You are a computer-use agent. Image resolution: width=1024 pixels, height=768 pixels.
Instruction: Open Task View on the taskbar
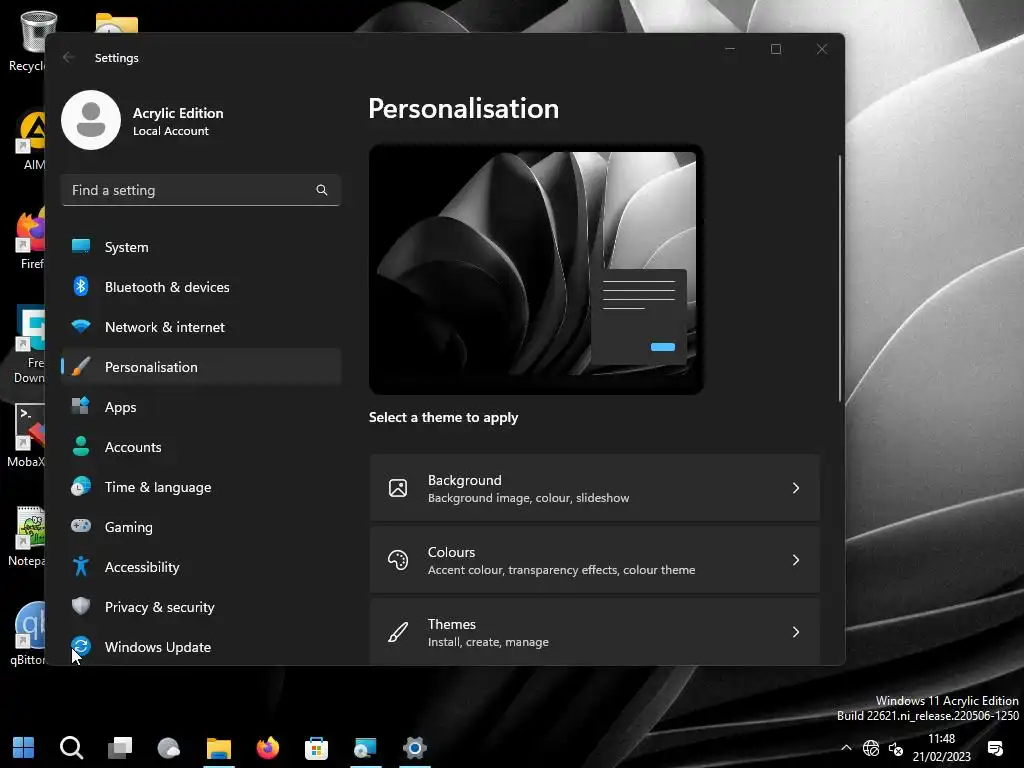120,747
